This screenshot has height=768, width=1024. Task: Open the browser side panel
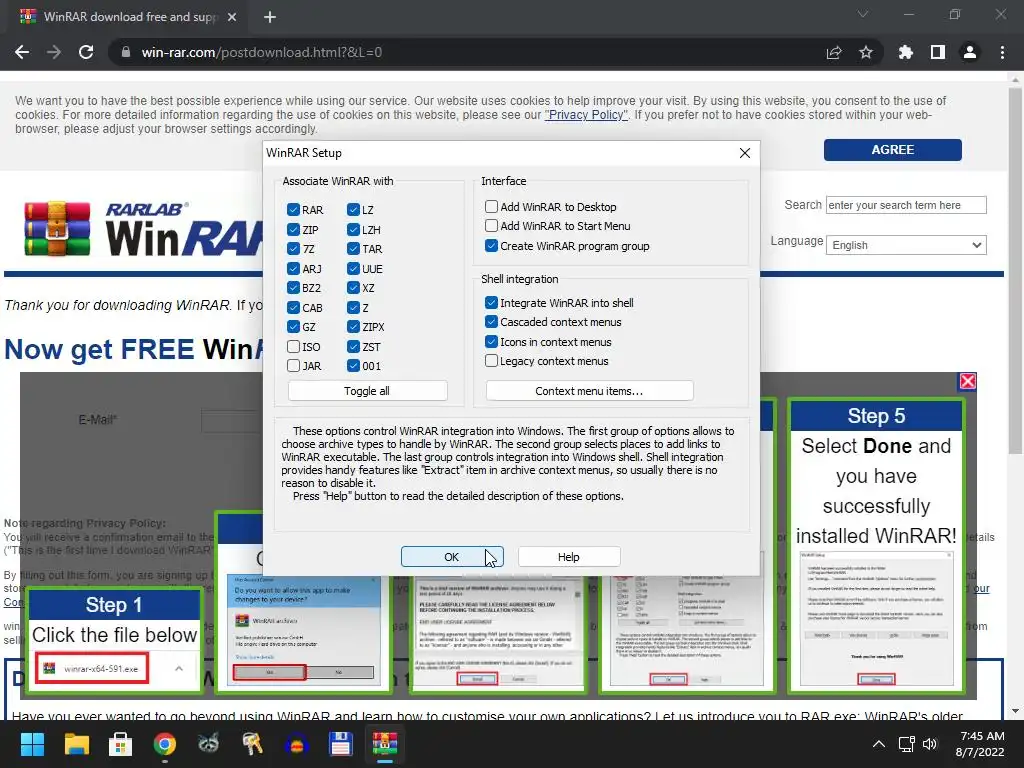[x=938, y=52]
